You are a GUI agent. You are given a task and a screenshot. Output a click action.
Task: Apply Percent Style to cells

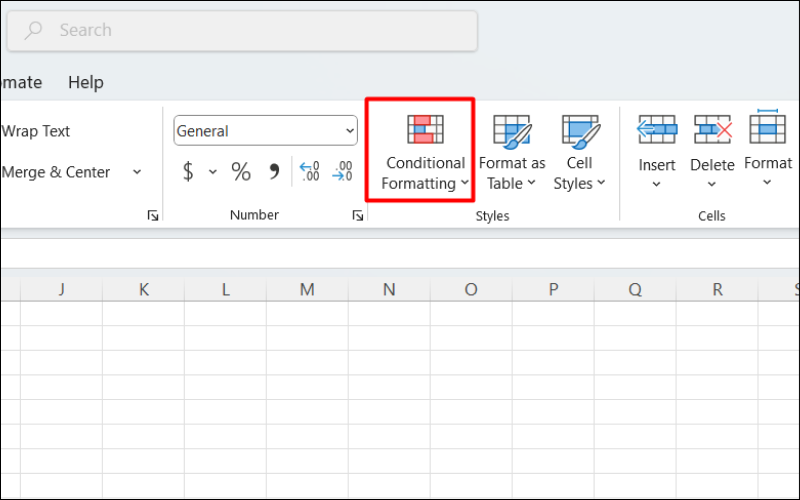point(241,171)
